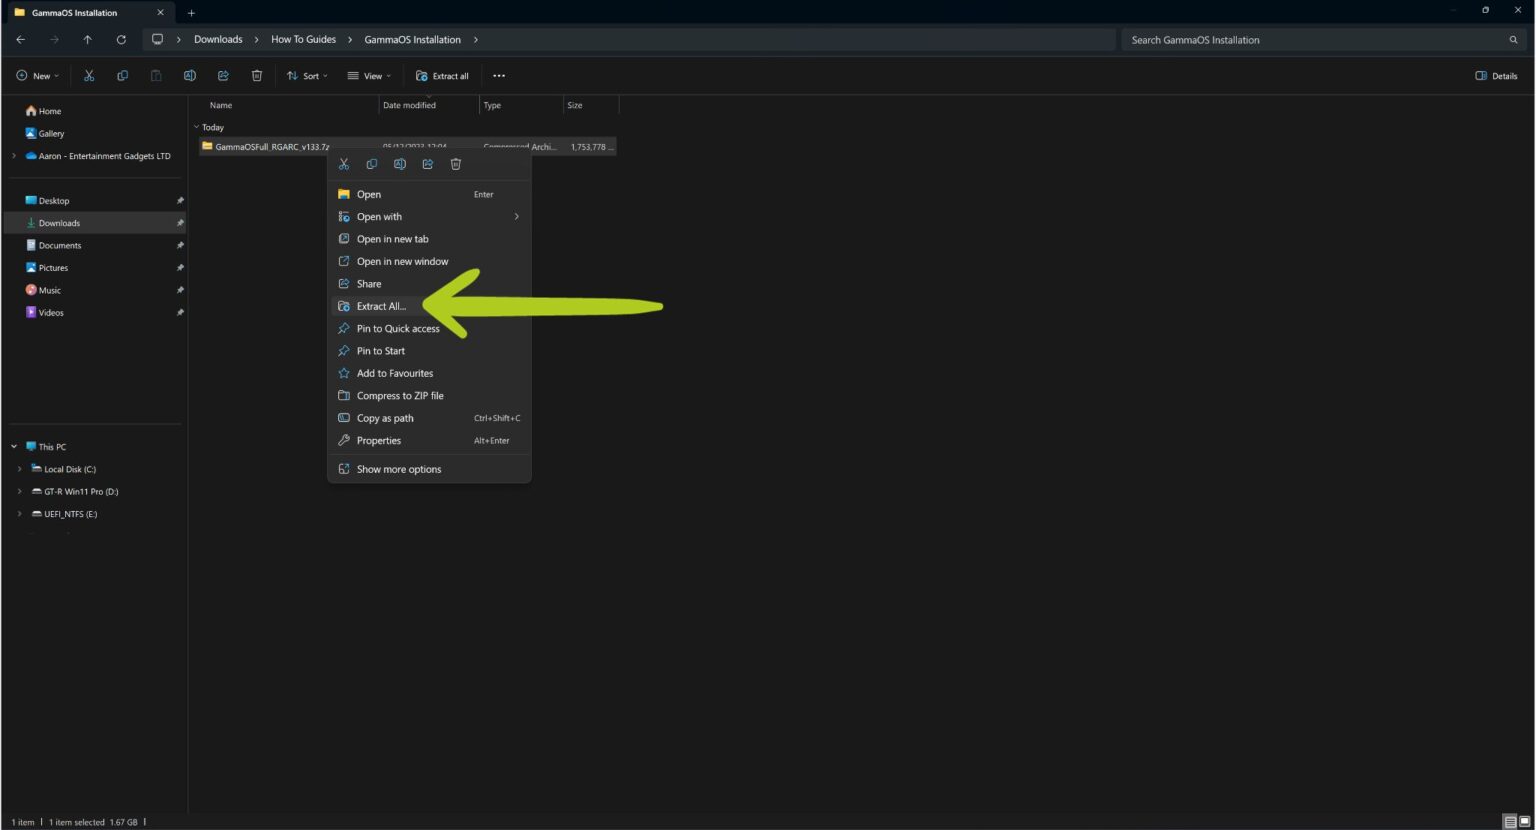Viewport: 1536px width, 830px height.
Task: Click the Copy icon in the toolbar
Action: click(x=122, y=75)
